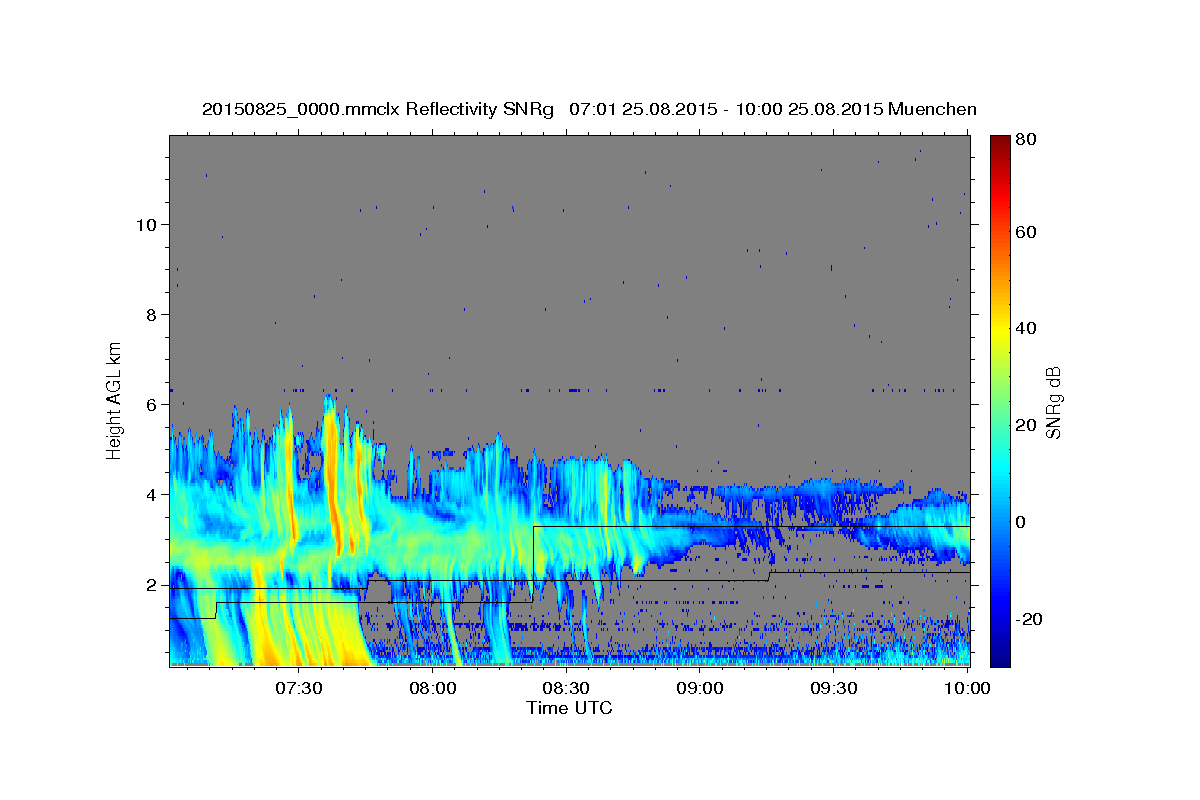Click the plot title text

pos(589,109)
